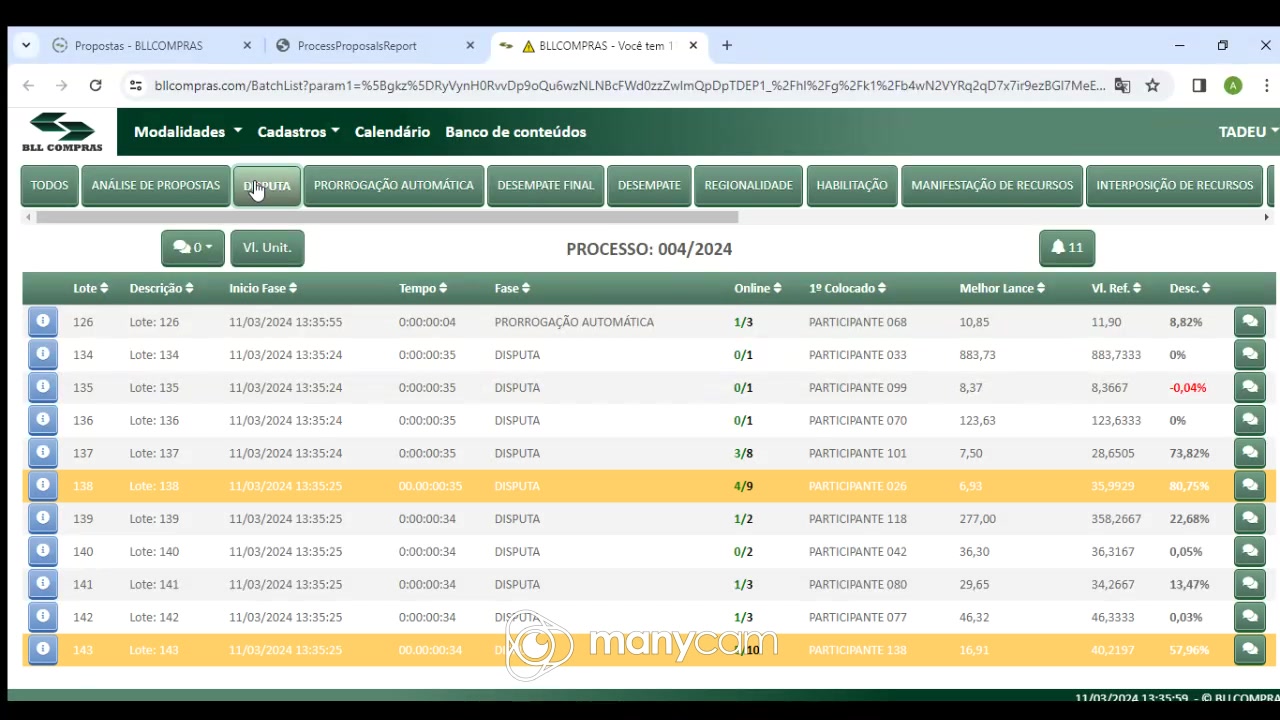Click the browser reload icon

pyautogui.click(x=95, y=86)
